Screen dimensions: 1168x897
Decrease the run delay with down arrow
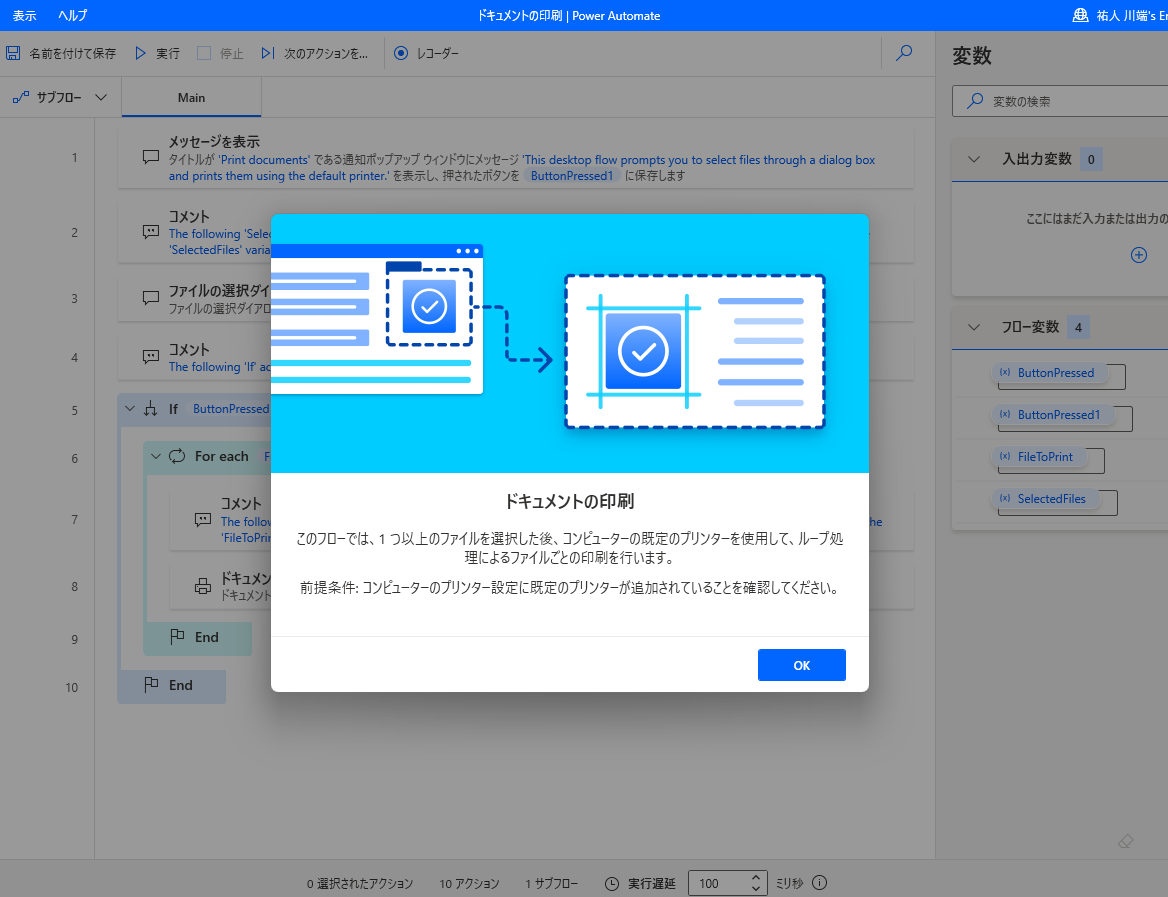tap(755, 889)
